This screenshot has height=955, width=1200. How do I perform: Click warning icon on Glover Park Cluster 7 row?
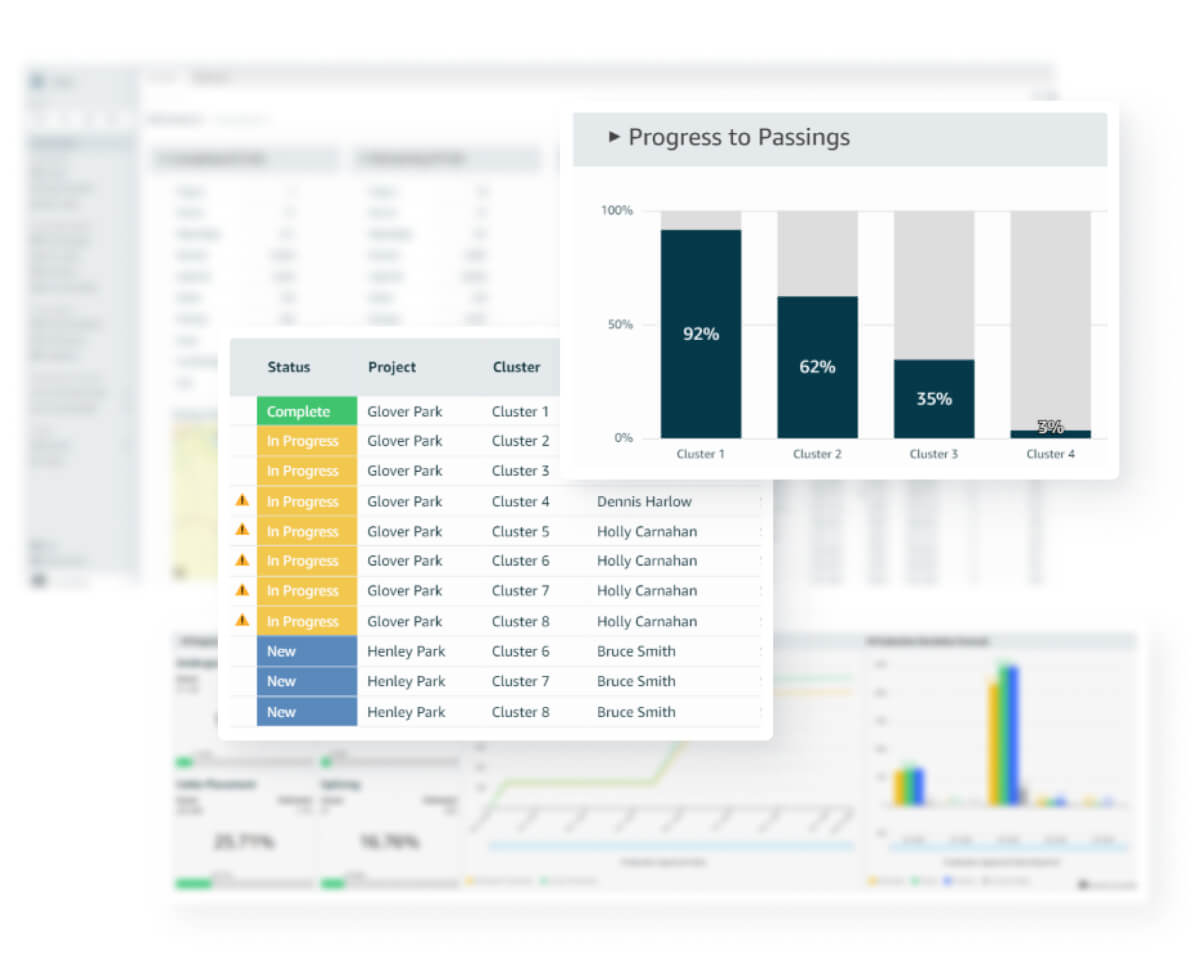tap(241, 591)
